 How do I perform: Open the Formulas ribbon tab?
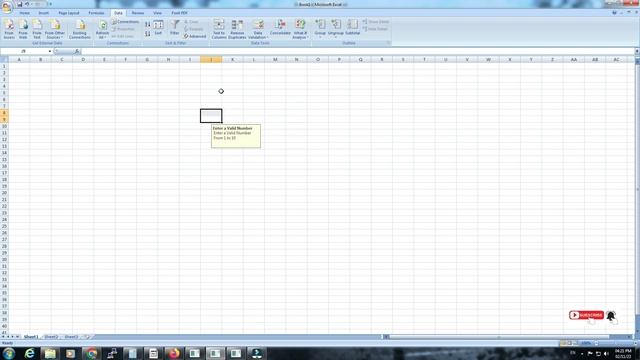point(97,13)
